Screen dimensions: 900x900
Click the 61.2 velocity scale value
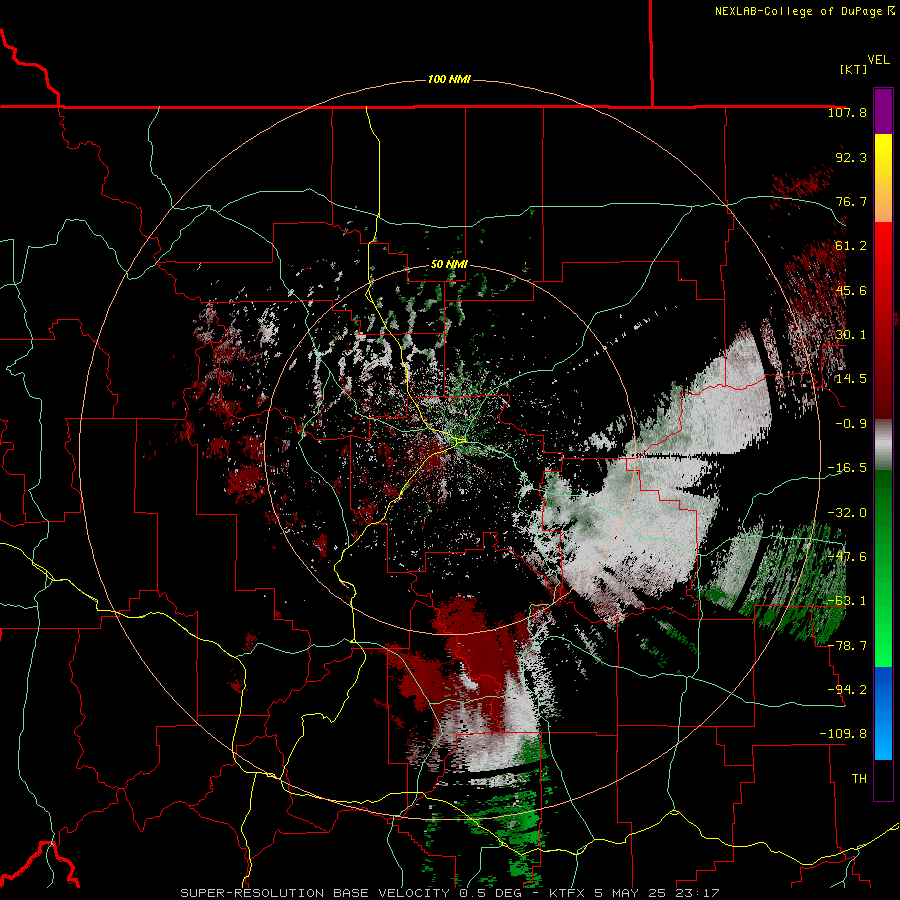pyautogui.click(x=851, y=246)
